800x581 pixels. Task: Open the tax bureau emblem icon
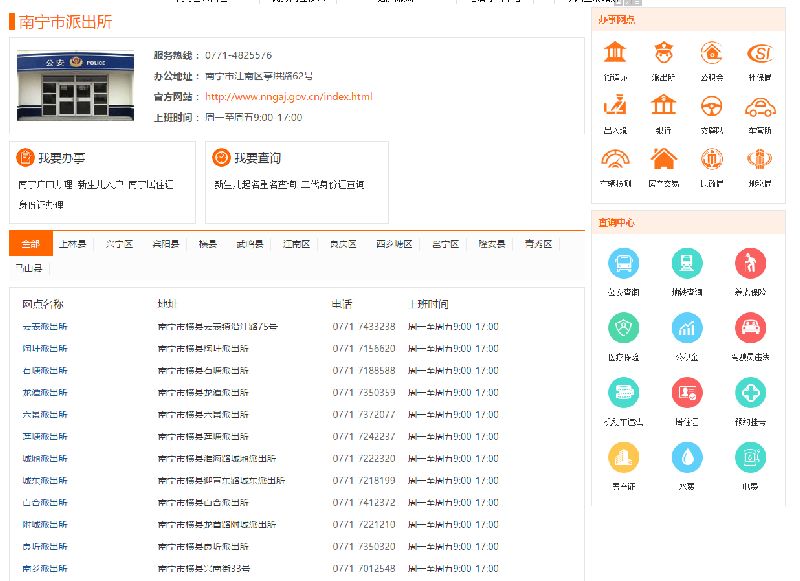(x=760, y=159)
